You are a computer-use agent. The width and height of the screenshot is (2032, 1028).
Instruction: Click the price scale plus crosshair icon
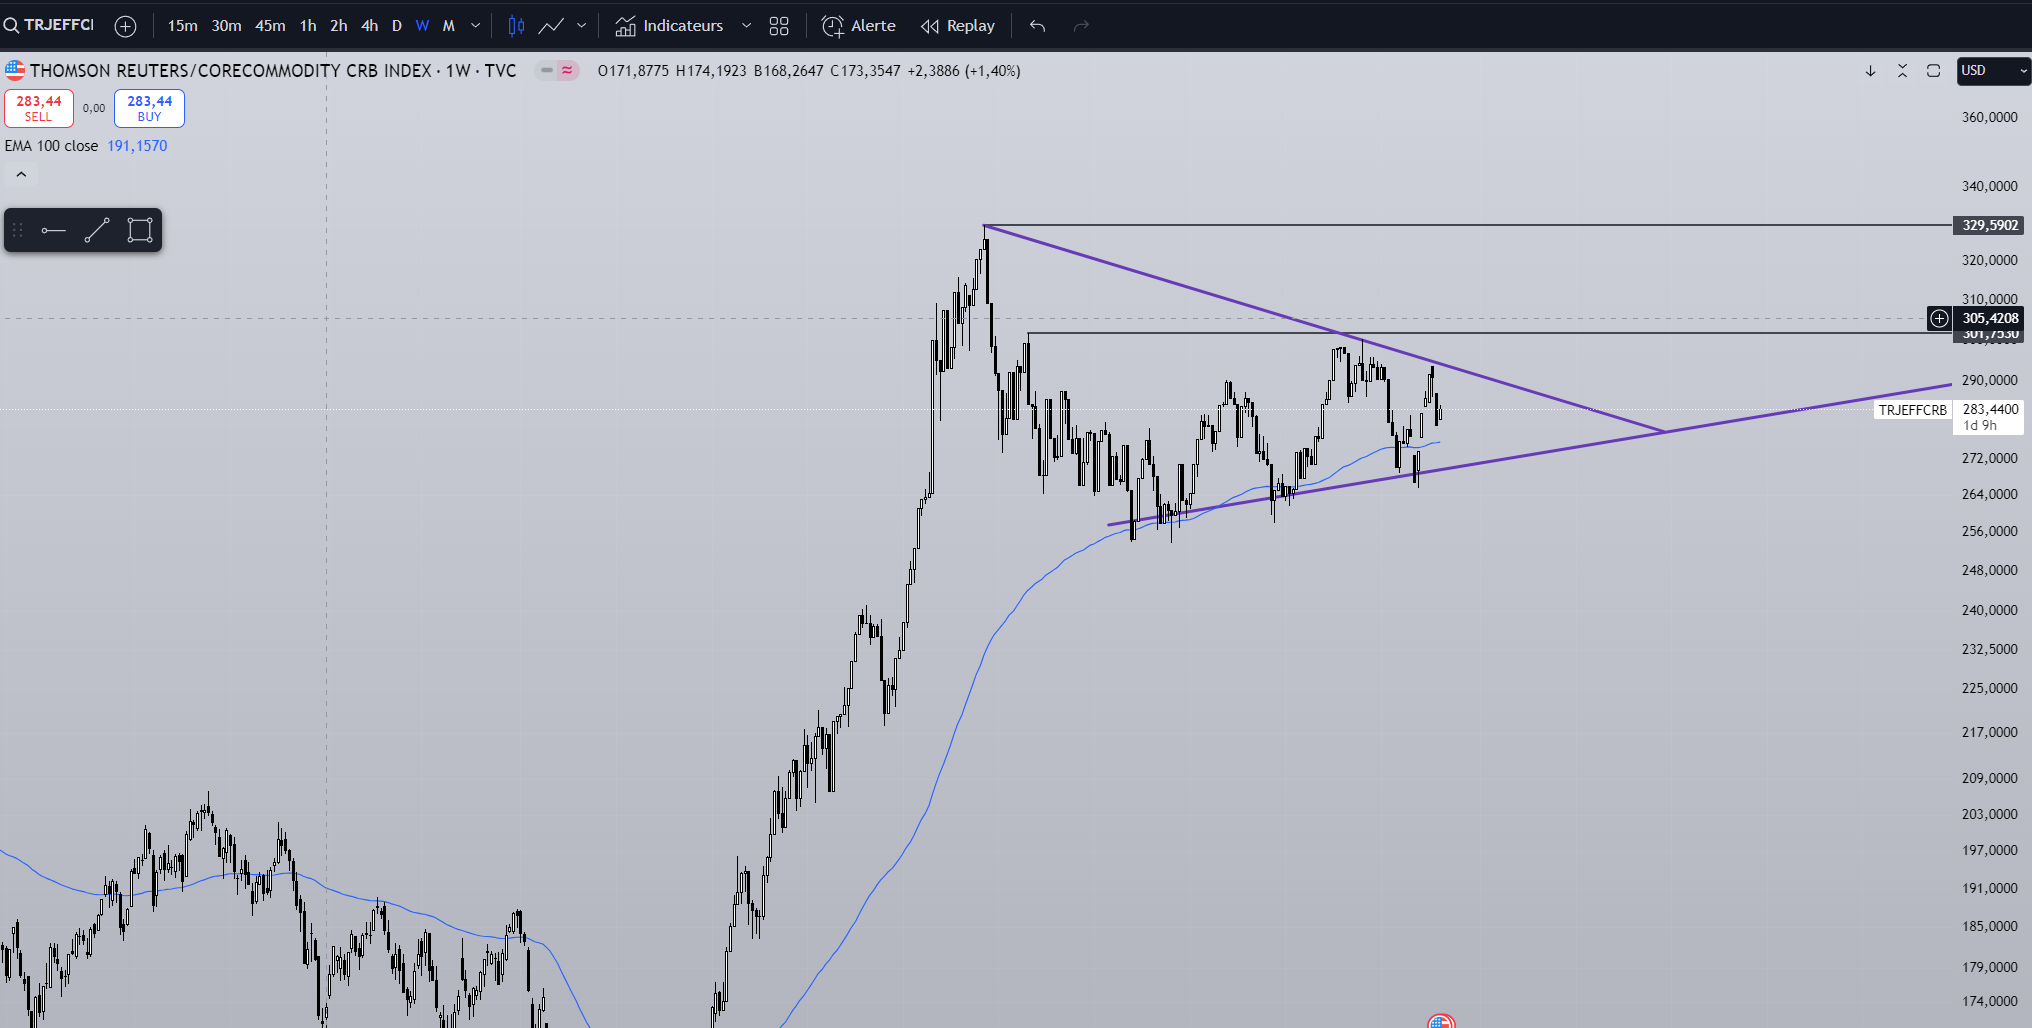click(1939, 318)
